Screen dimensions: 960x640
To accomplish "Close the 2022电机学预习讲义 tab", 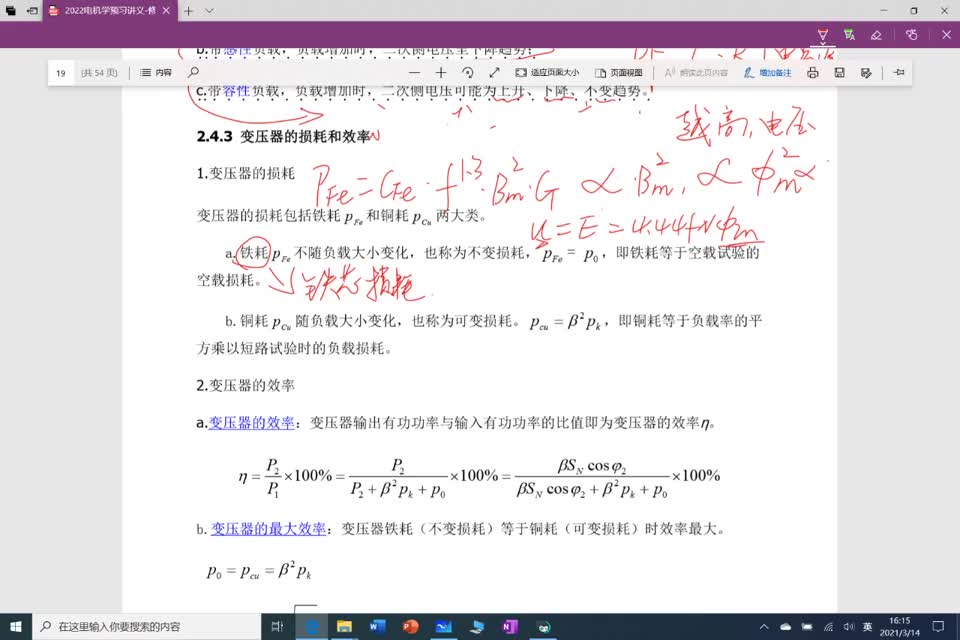I will coord(166,10).
